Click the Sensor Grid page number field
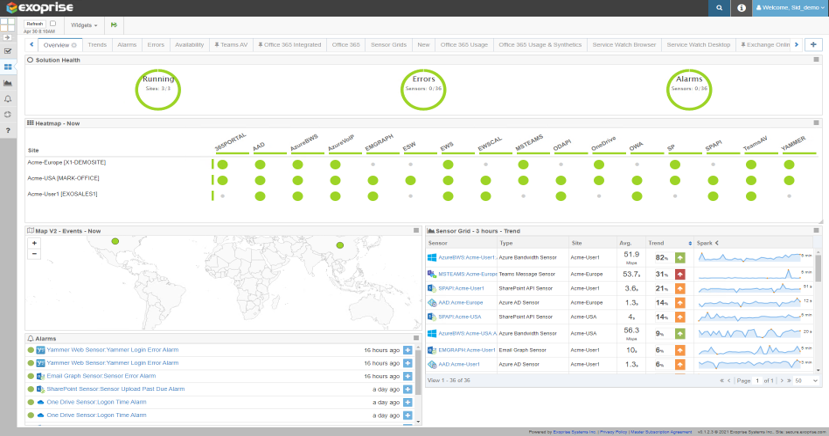This screenshot has width=829, height=436. coord(757,381)
